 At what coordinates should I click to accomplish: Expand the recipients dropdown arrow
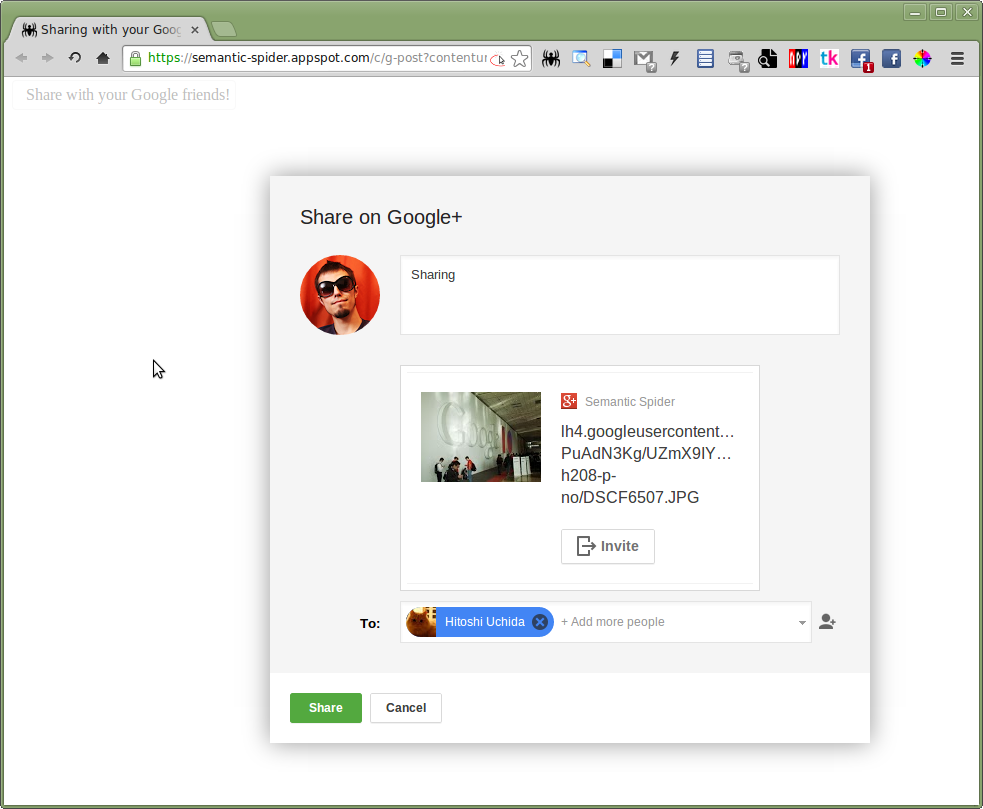pos(802,623)
